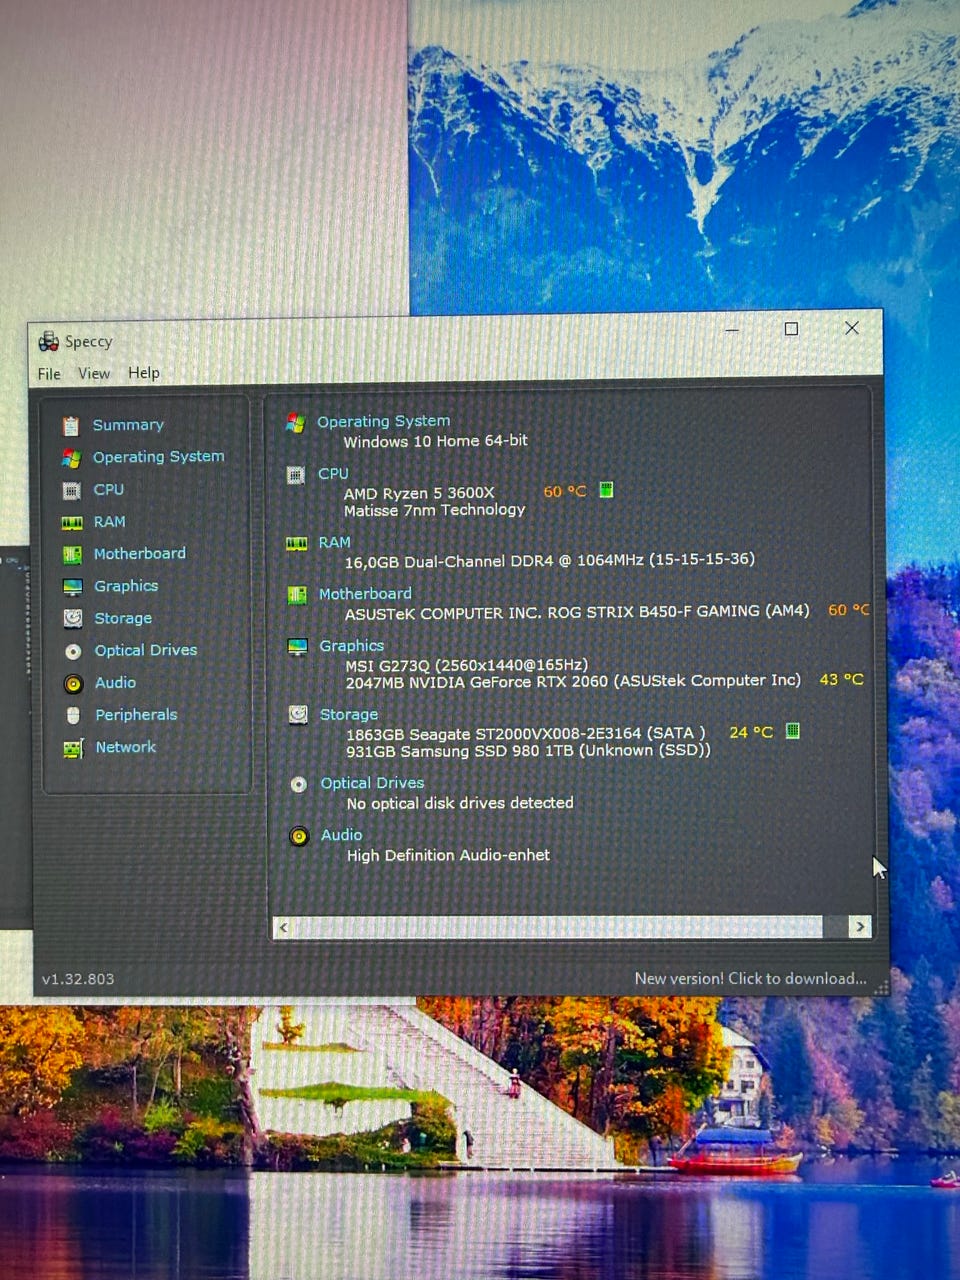Click the 'NVIDIA GeForce RTX 2060' line
The height and width of the screenshot is (1280, 960).
tap(573, 681)
